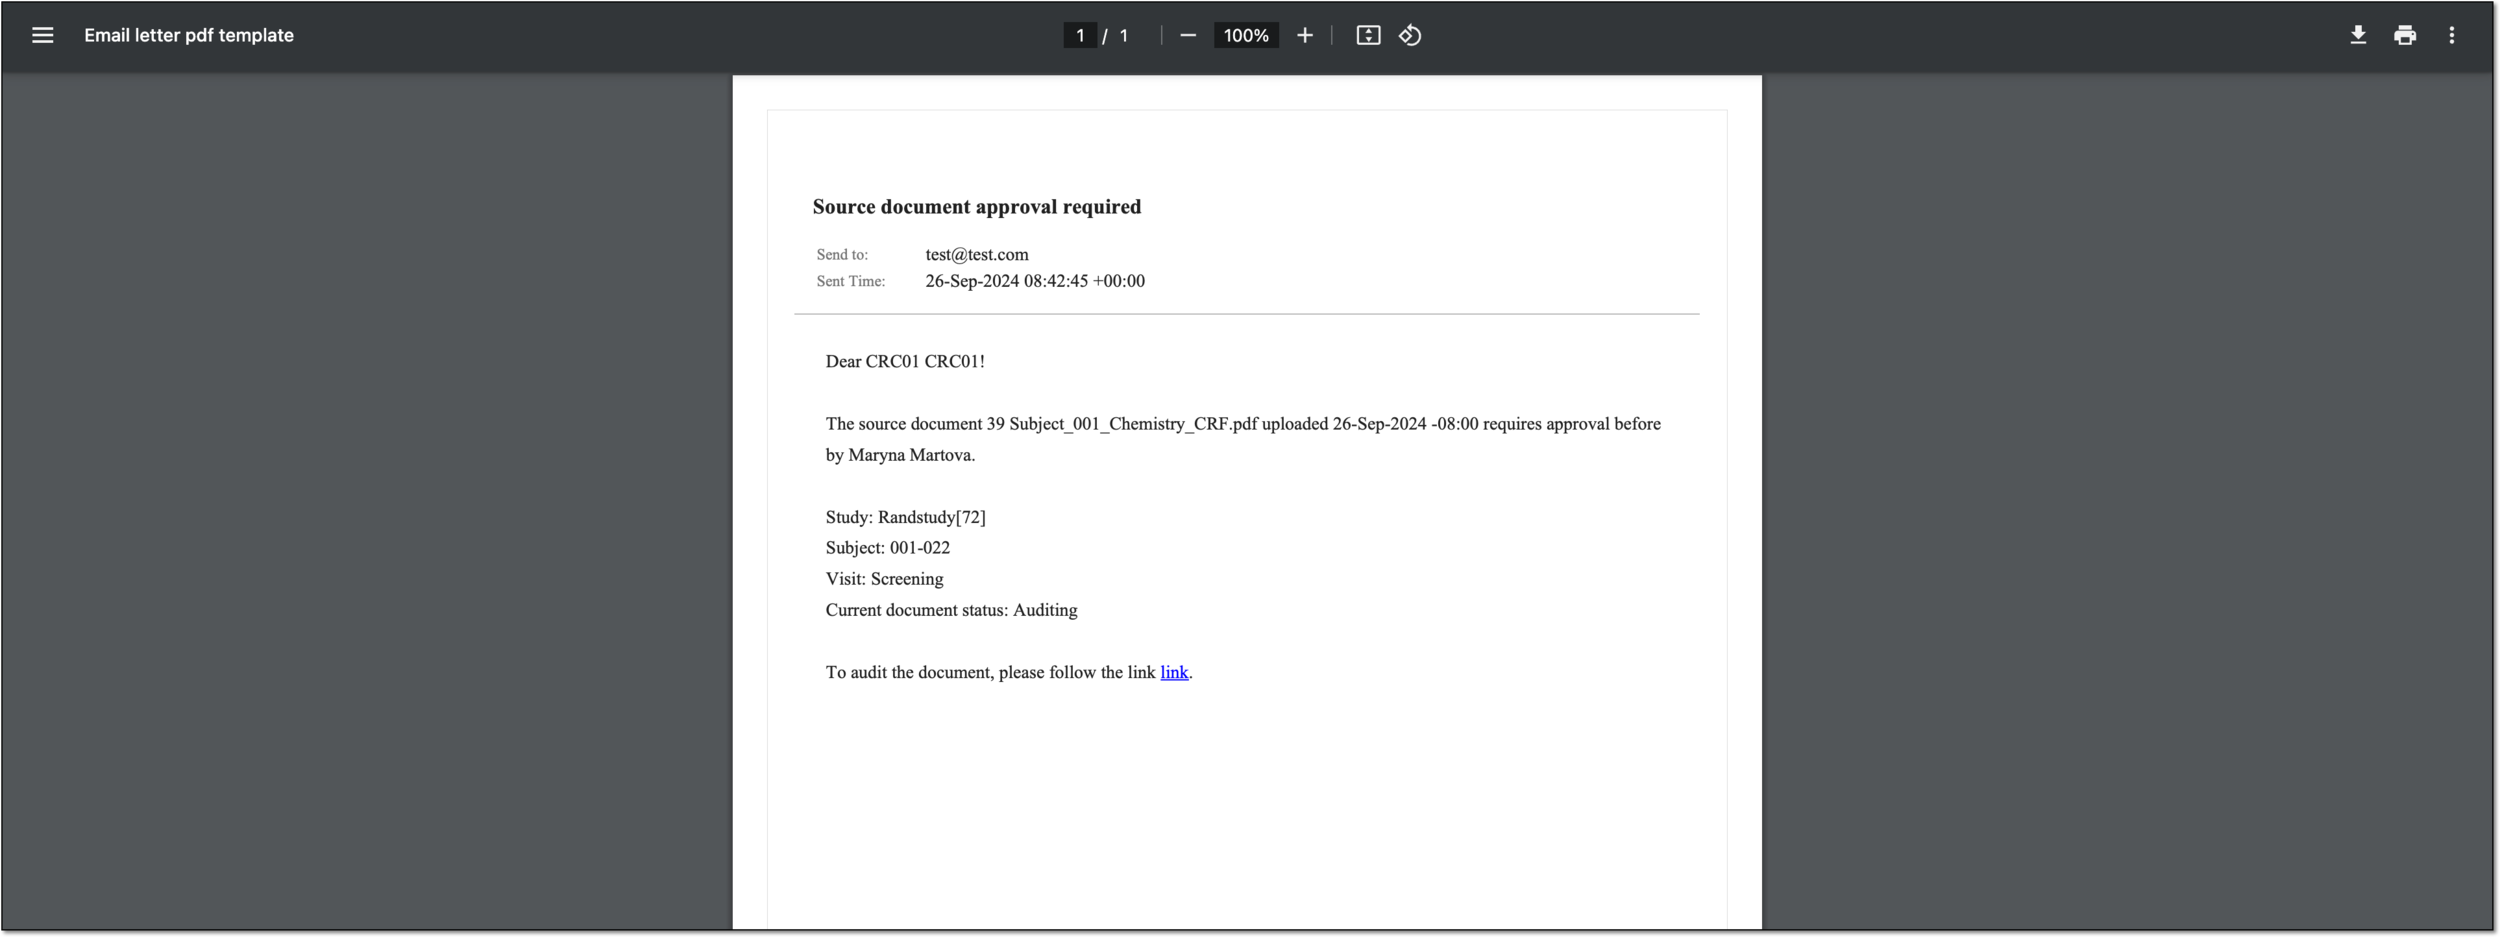The width and height of the screenshot is (2500, 937).
Task: Print the PDF document
Action: pos(2405,35)
